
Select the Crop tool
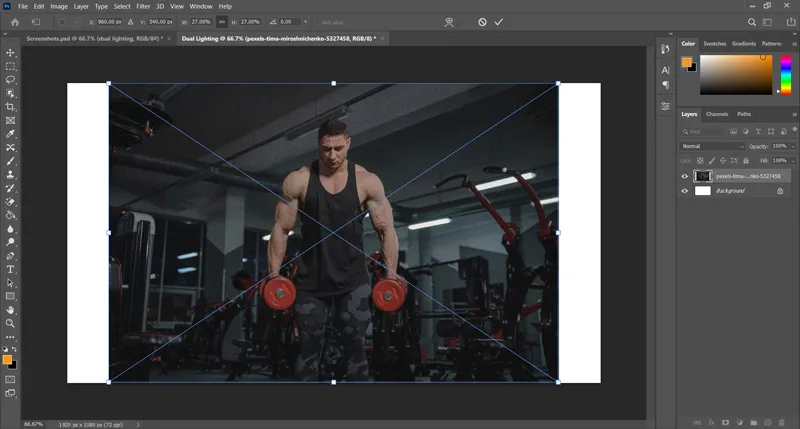[x=11, y=106]
